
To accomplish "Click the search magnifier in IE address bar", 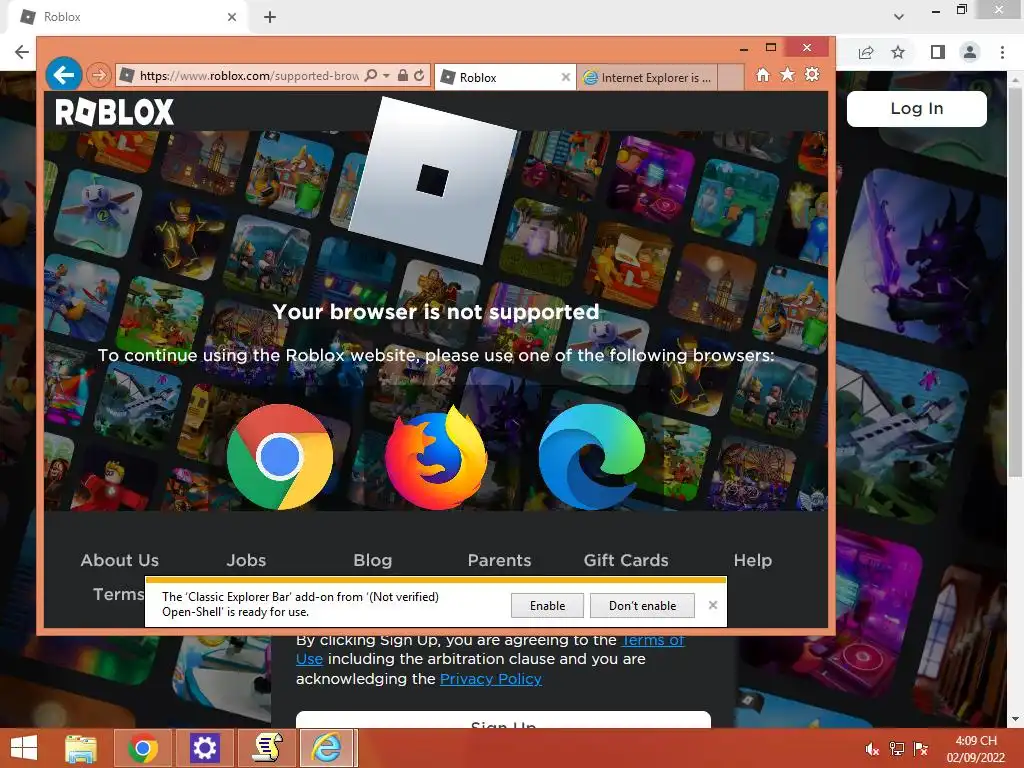I will coord(371,76).
